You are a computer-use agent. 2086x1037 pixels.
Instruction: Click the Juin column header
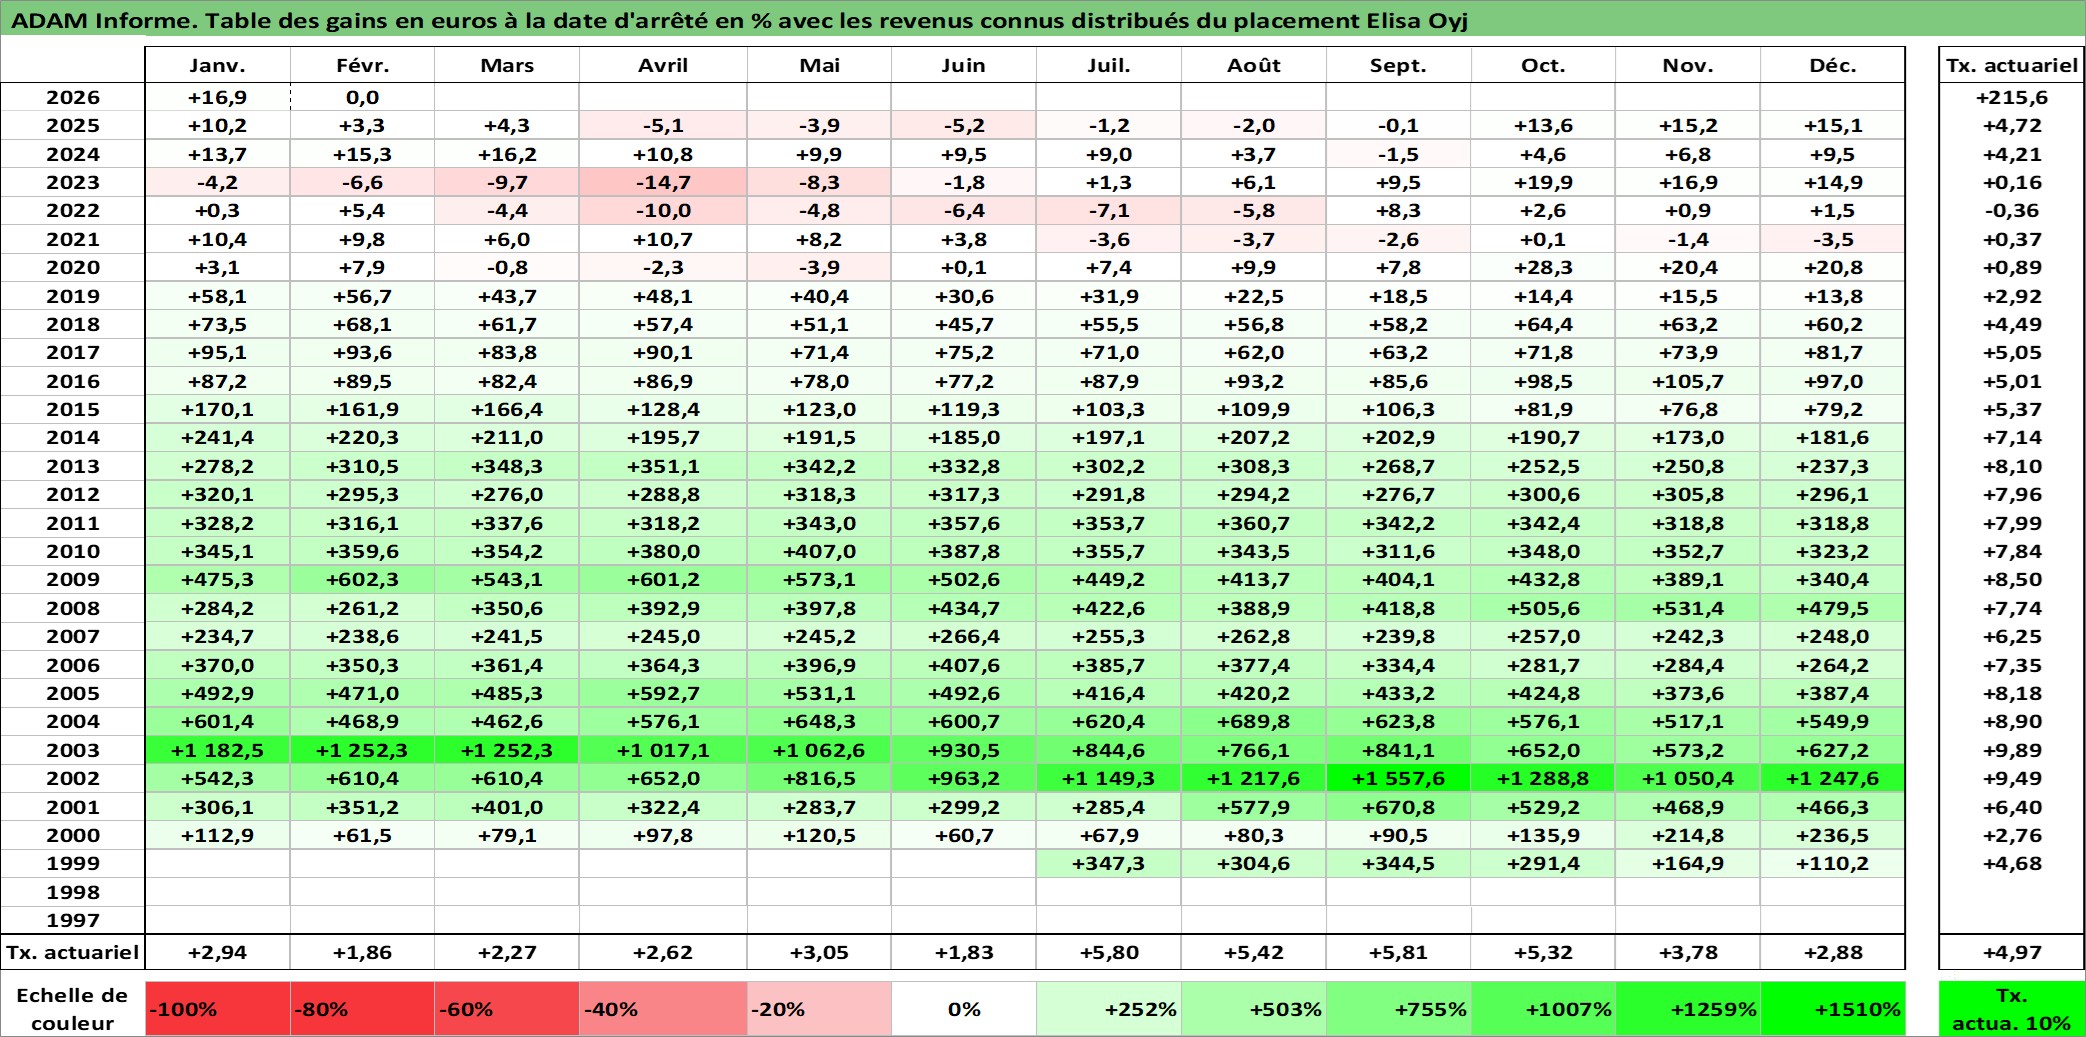[964, 65]
